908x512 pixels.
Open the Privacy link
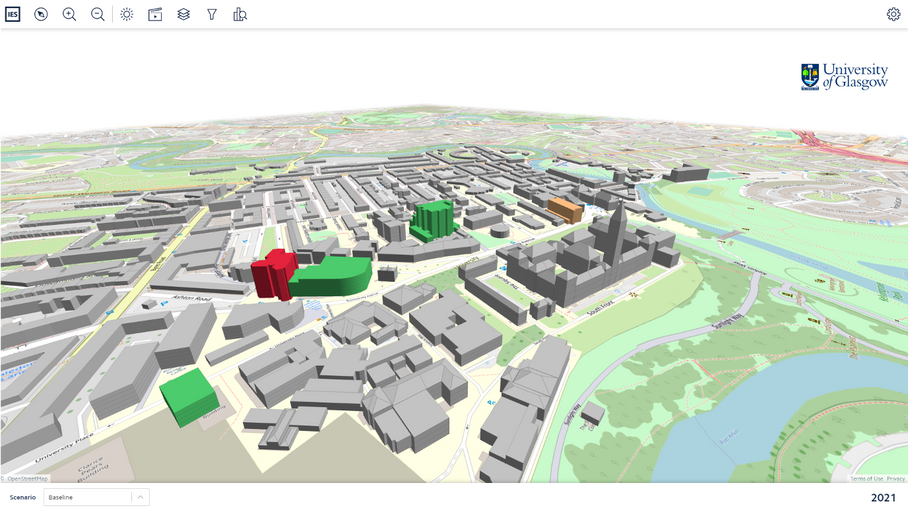point(895,479)
